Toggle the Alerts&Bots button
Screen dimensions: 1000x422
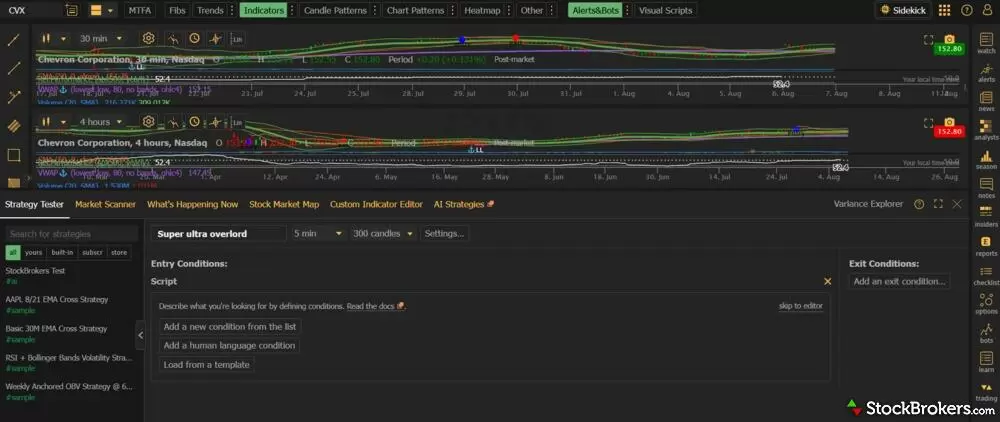595,10
